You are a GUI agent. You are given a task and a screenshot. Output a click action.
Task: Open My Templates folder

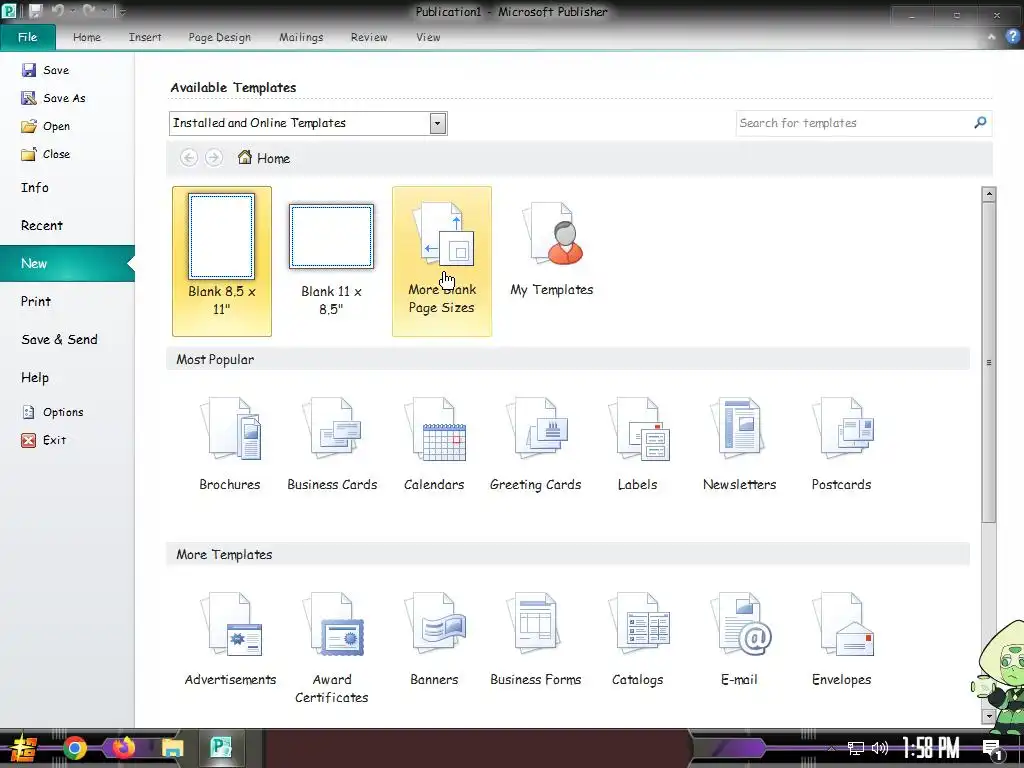(x=552, y=251)
